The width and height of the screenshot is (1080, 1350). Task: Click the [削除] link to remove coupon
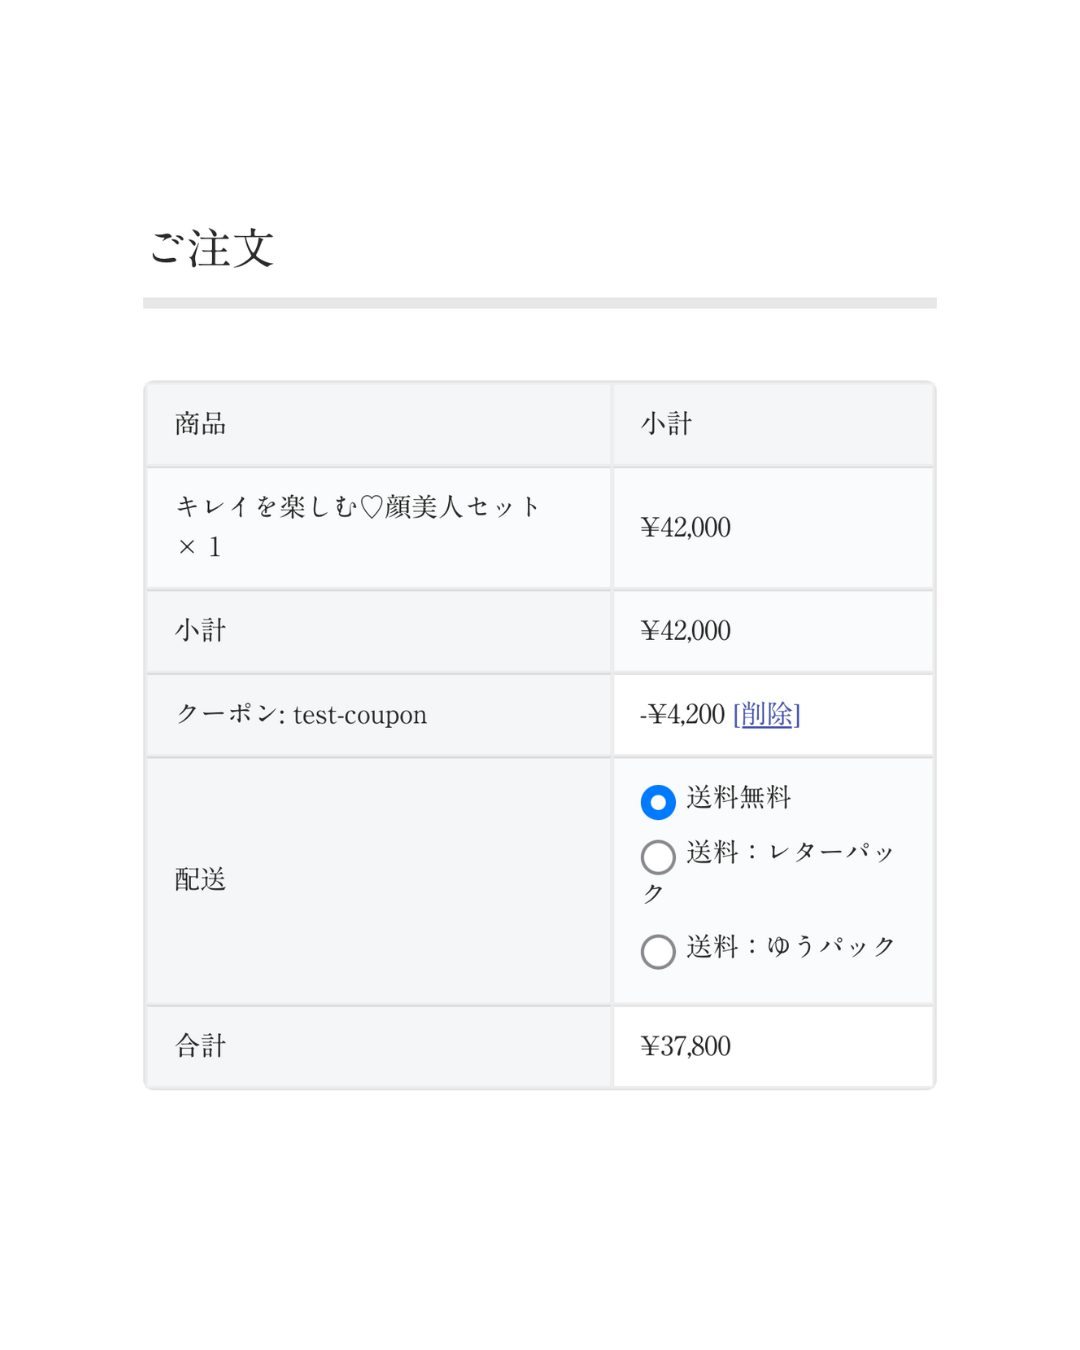coord(767,714)
